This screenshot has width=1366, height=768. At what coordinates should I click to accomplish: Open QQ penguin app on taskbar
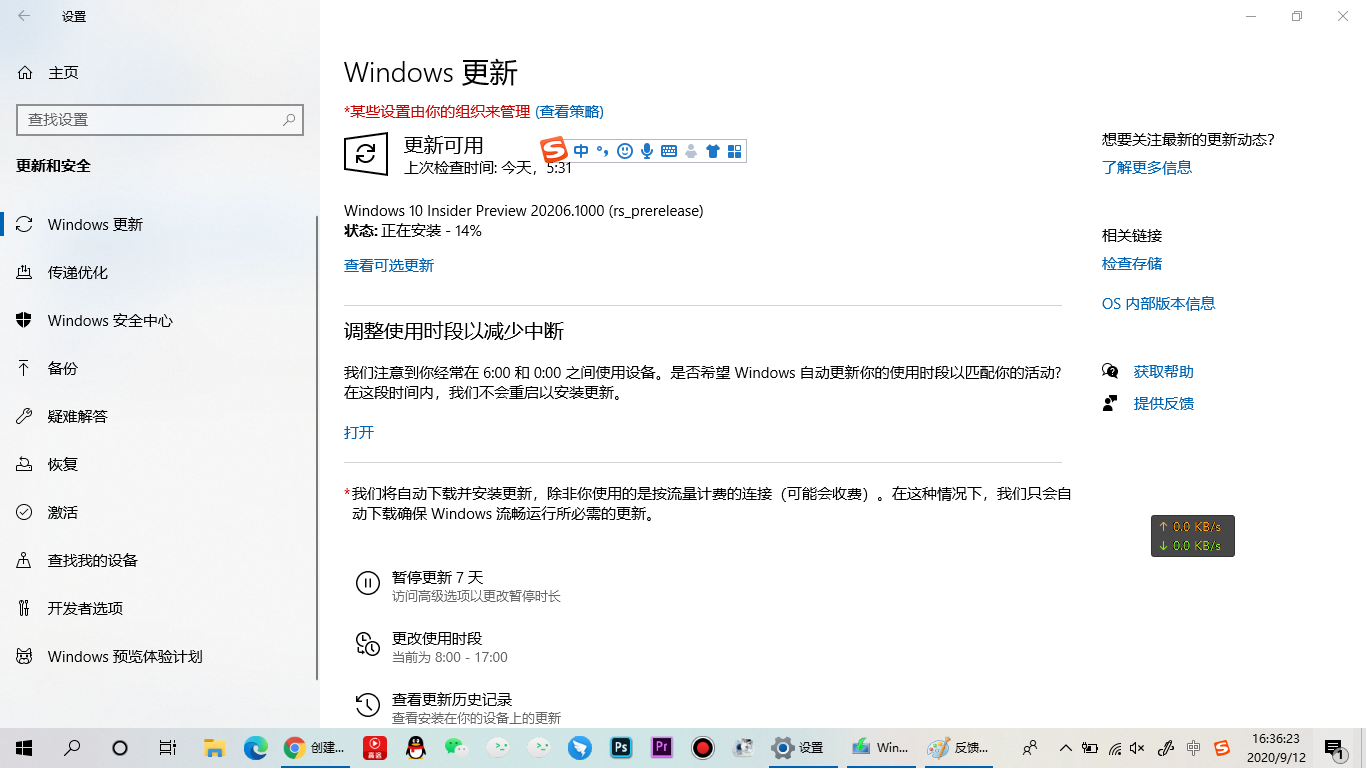tap(416, 747)
